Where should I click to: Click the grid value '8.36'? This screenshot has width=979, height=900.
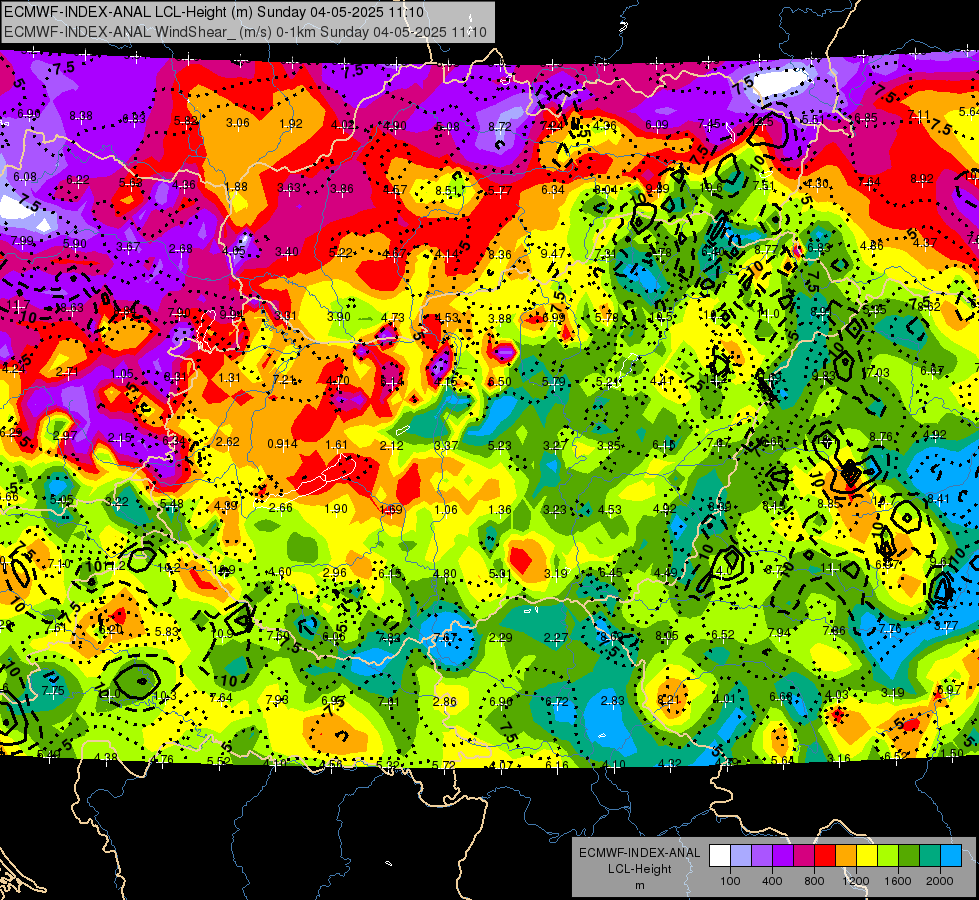pyautogui.click(x=499, y=254)
